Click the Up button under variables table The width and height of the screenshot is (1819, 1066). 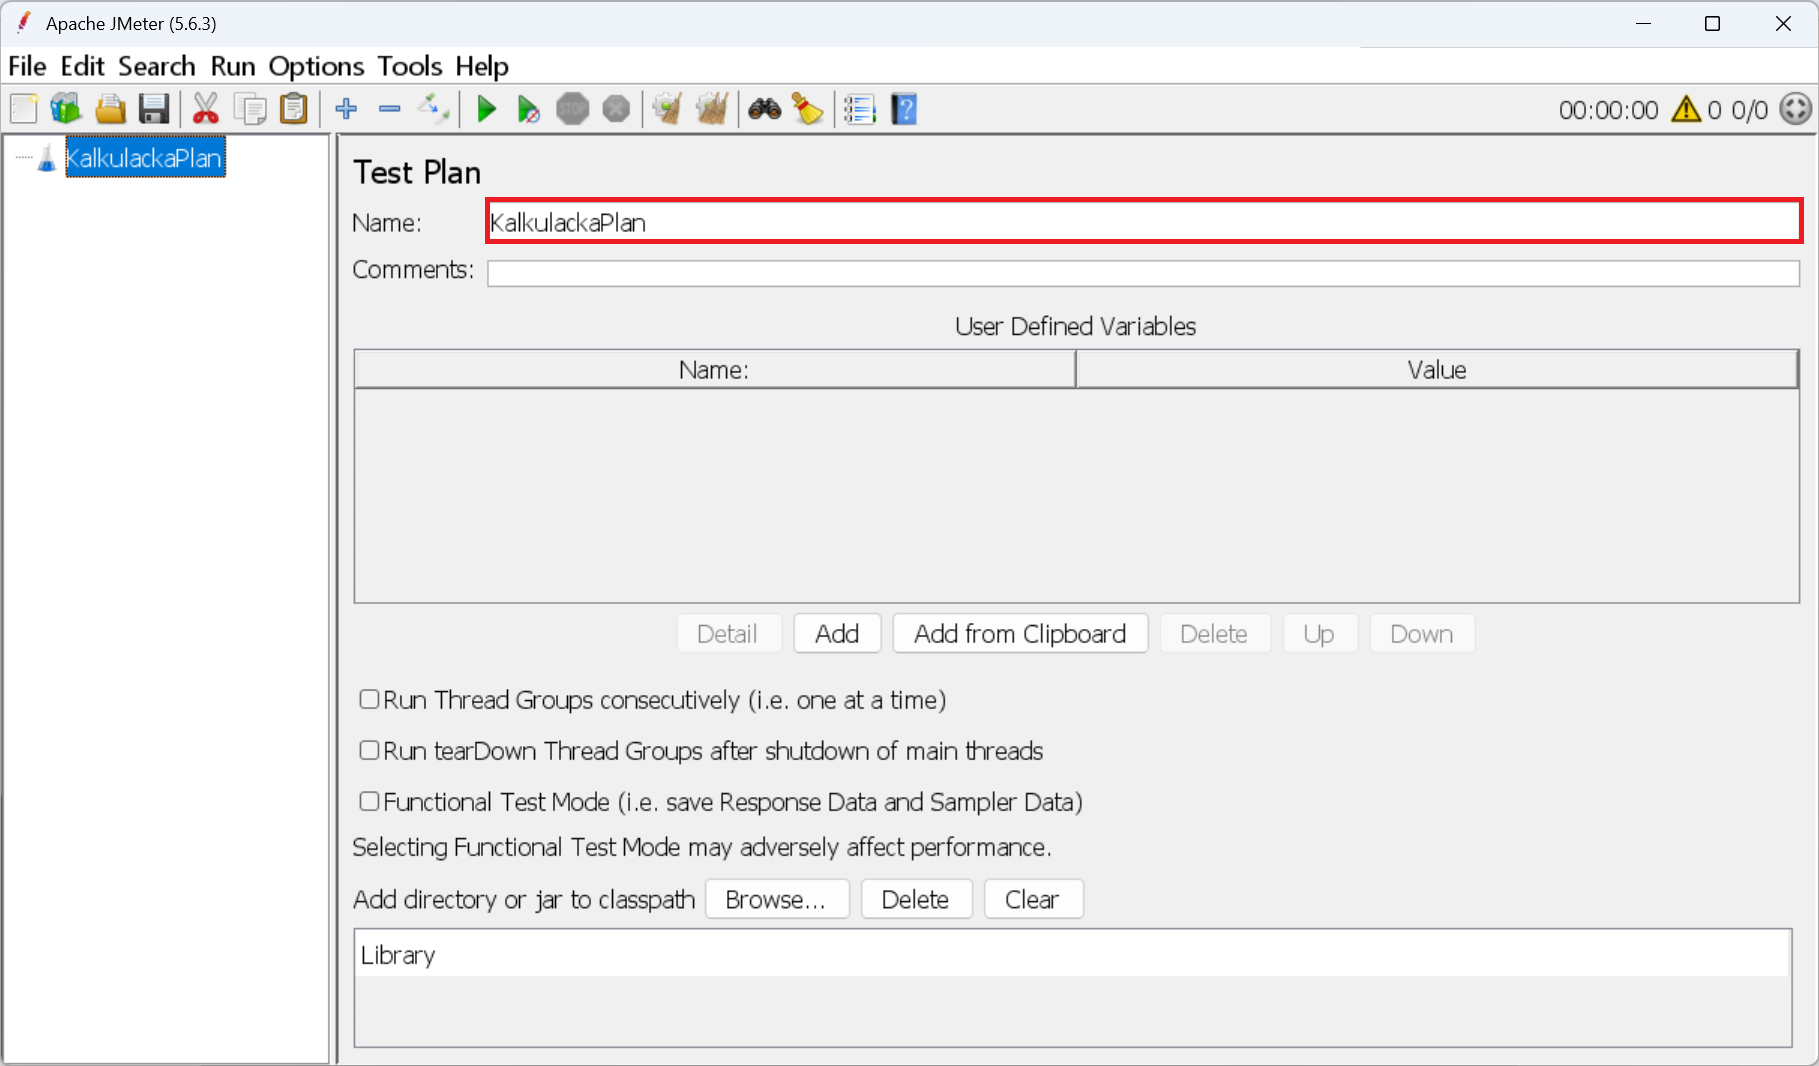click(x=1319, y=634)
